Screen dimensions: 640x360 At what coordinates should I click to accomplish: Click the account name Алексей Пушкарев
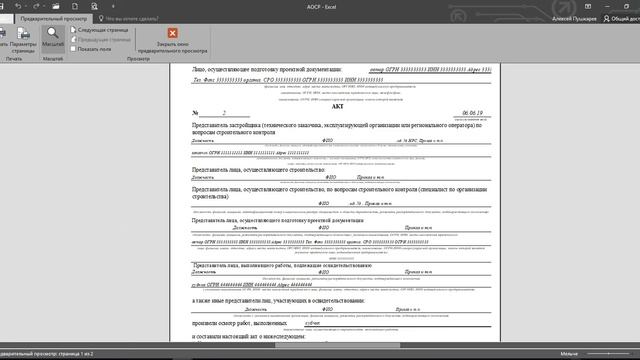point(574,19)
